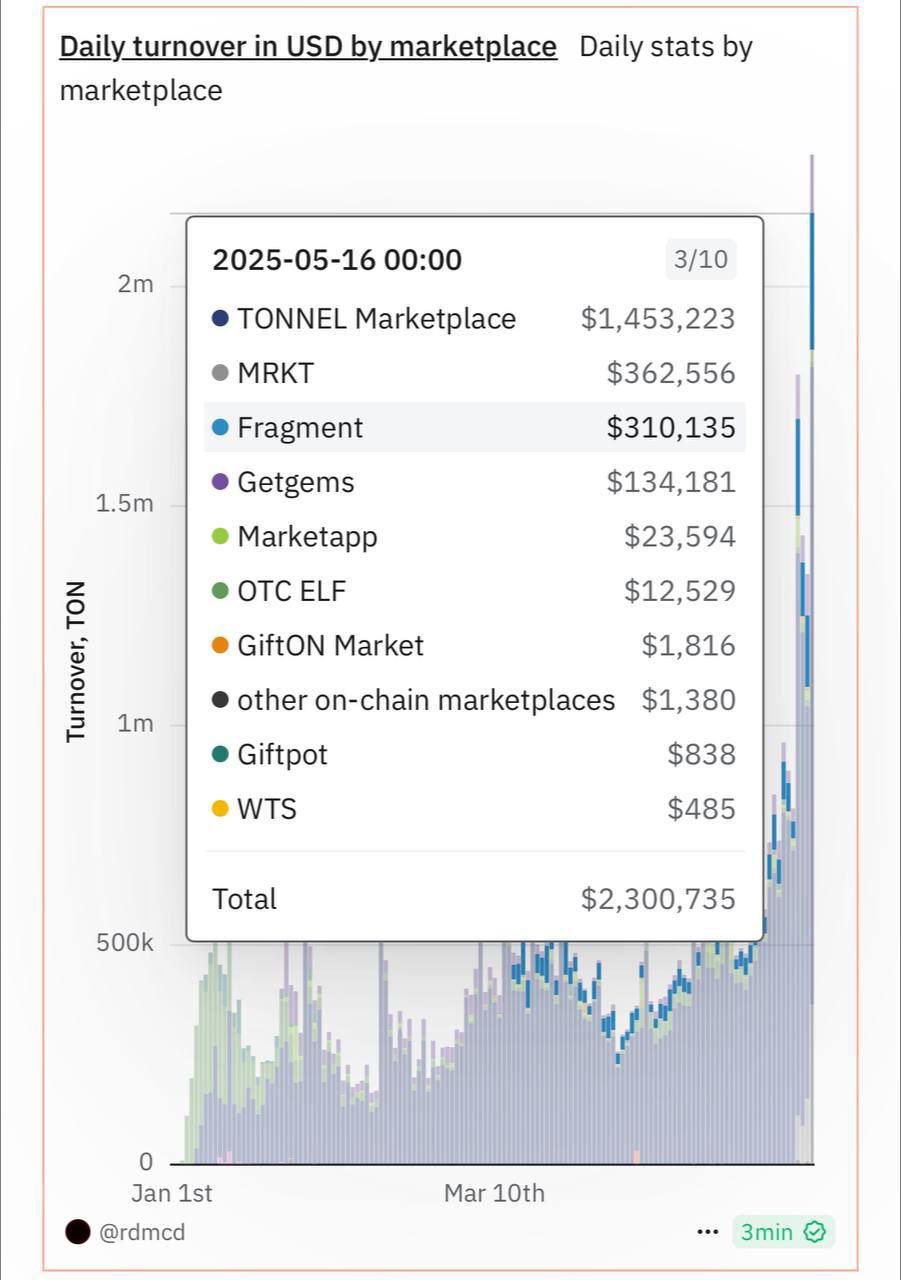
Task: Select the other on-chain marketplaces label
Action: [426, 700]
